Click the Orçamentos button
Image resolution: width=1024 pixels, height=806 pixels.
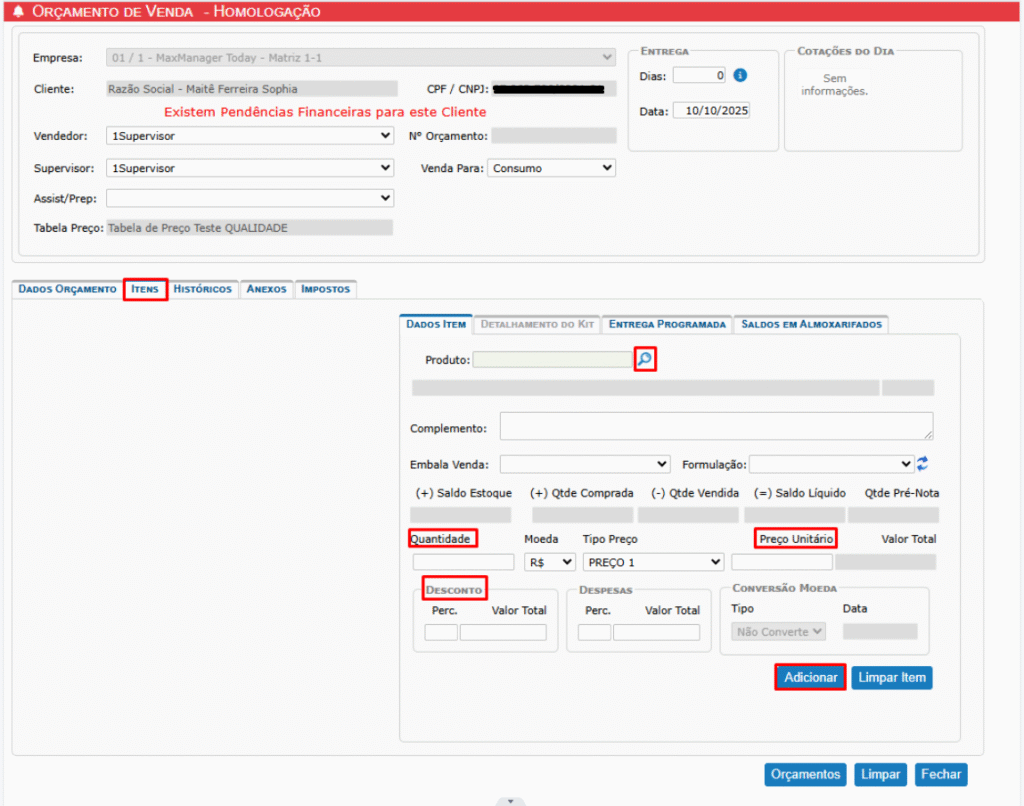pyautogui.click(x=806, y=774)
